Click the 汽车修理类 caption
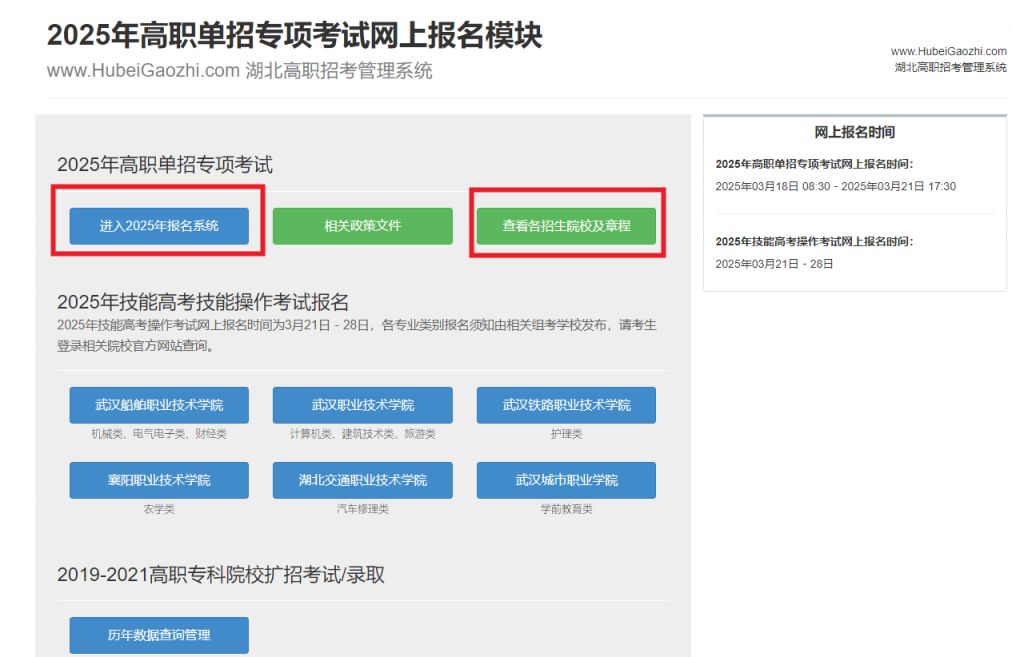Viewport: 1012px width, 657px height. [x=363, y=509]
